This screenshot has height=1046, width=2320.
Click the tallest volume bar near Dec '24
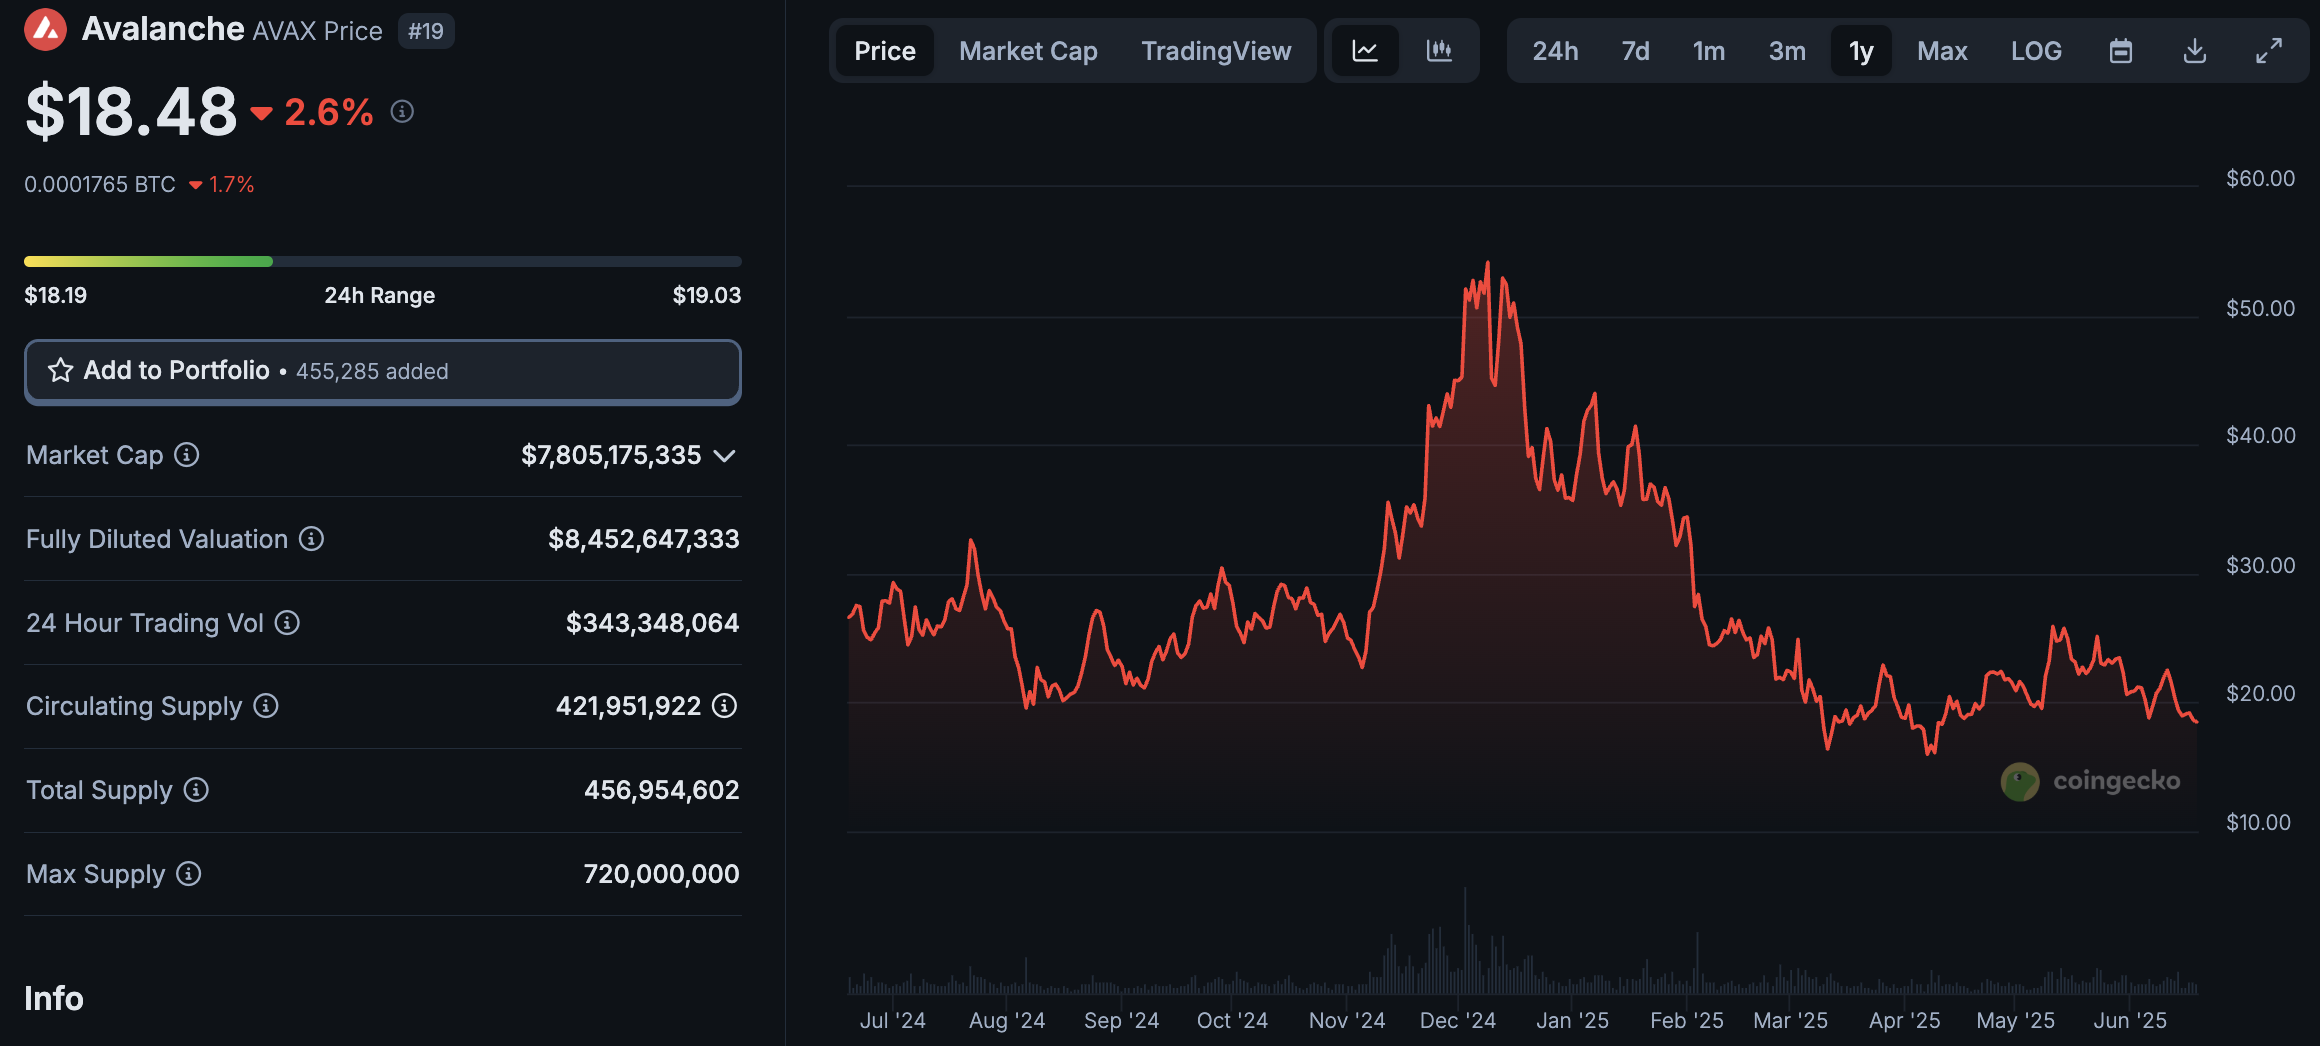click(1465, 940)
